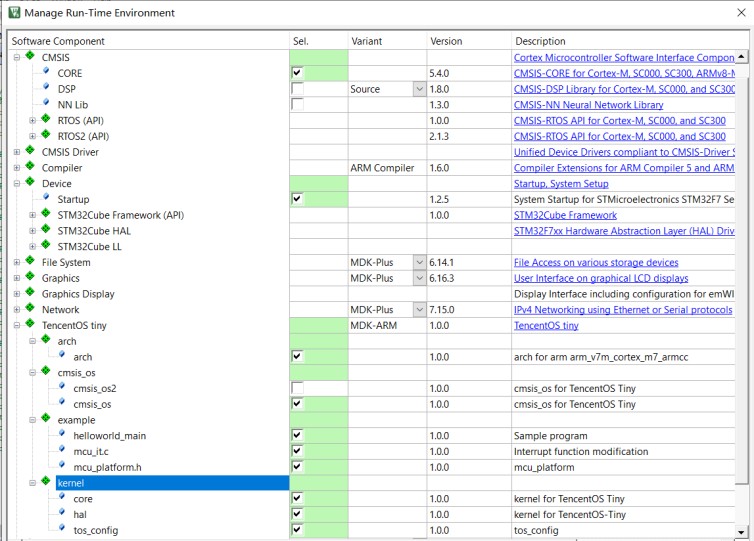Click the blue icon beside hal
Image resolution: width=754 pixels, height=541 pixels.
[x=62, y=513]
